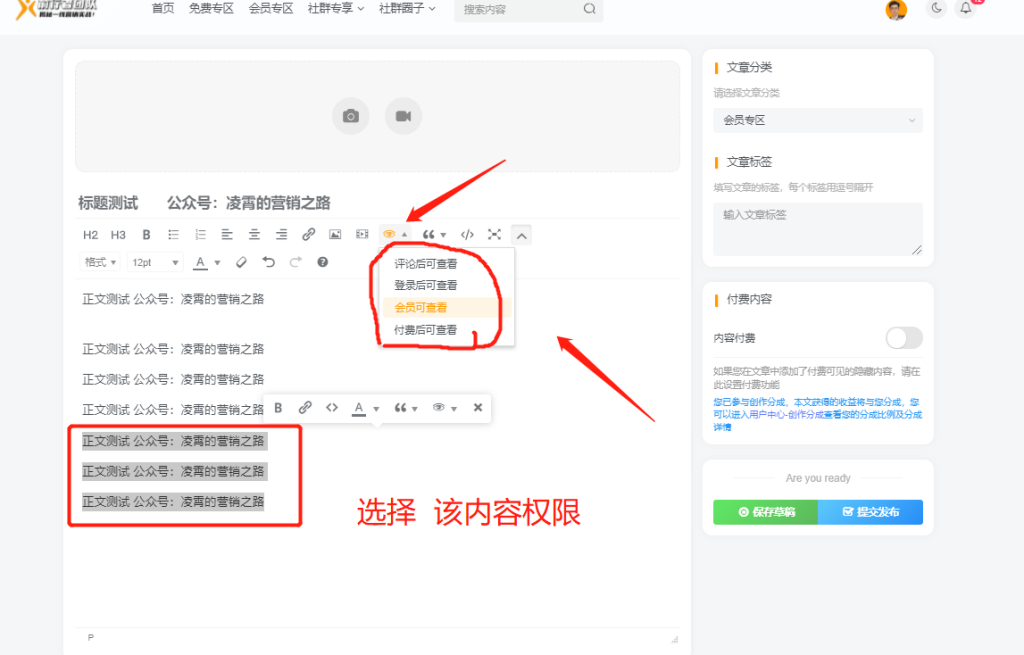The height and width of the screenshot is (655, 1024).
Task: Apply bold formatting from main toolbar
Action: point(145,234)
